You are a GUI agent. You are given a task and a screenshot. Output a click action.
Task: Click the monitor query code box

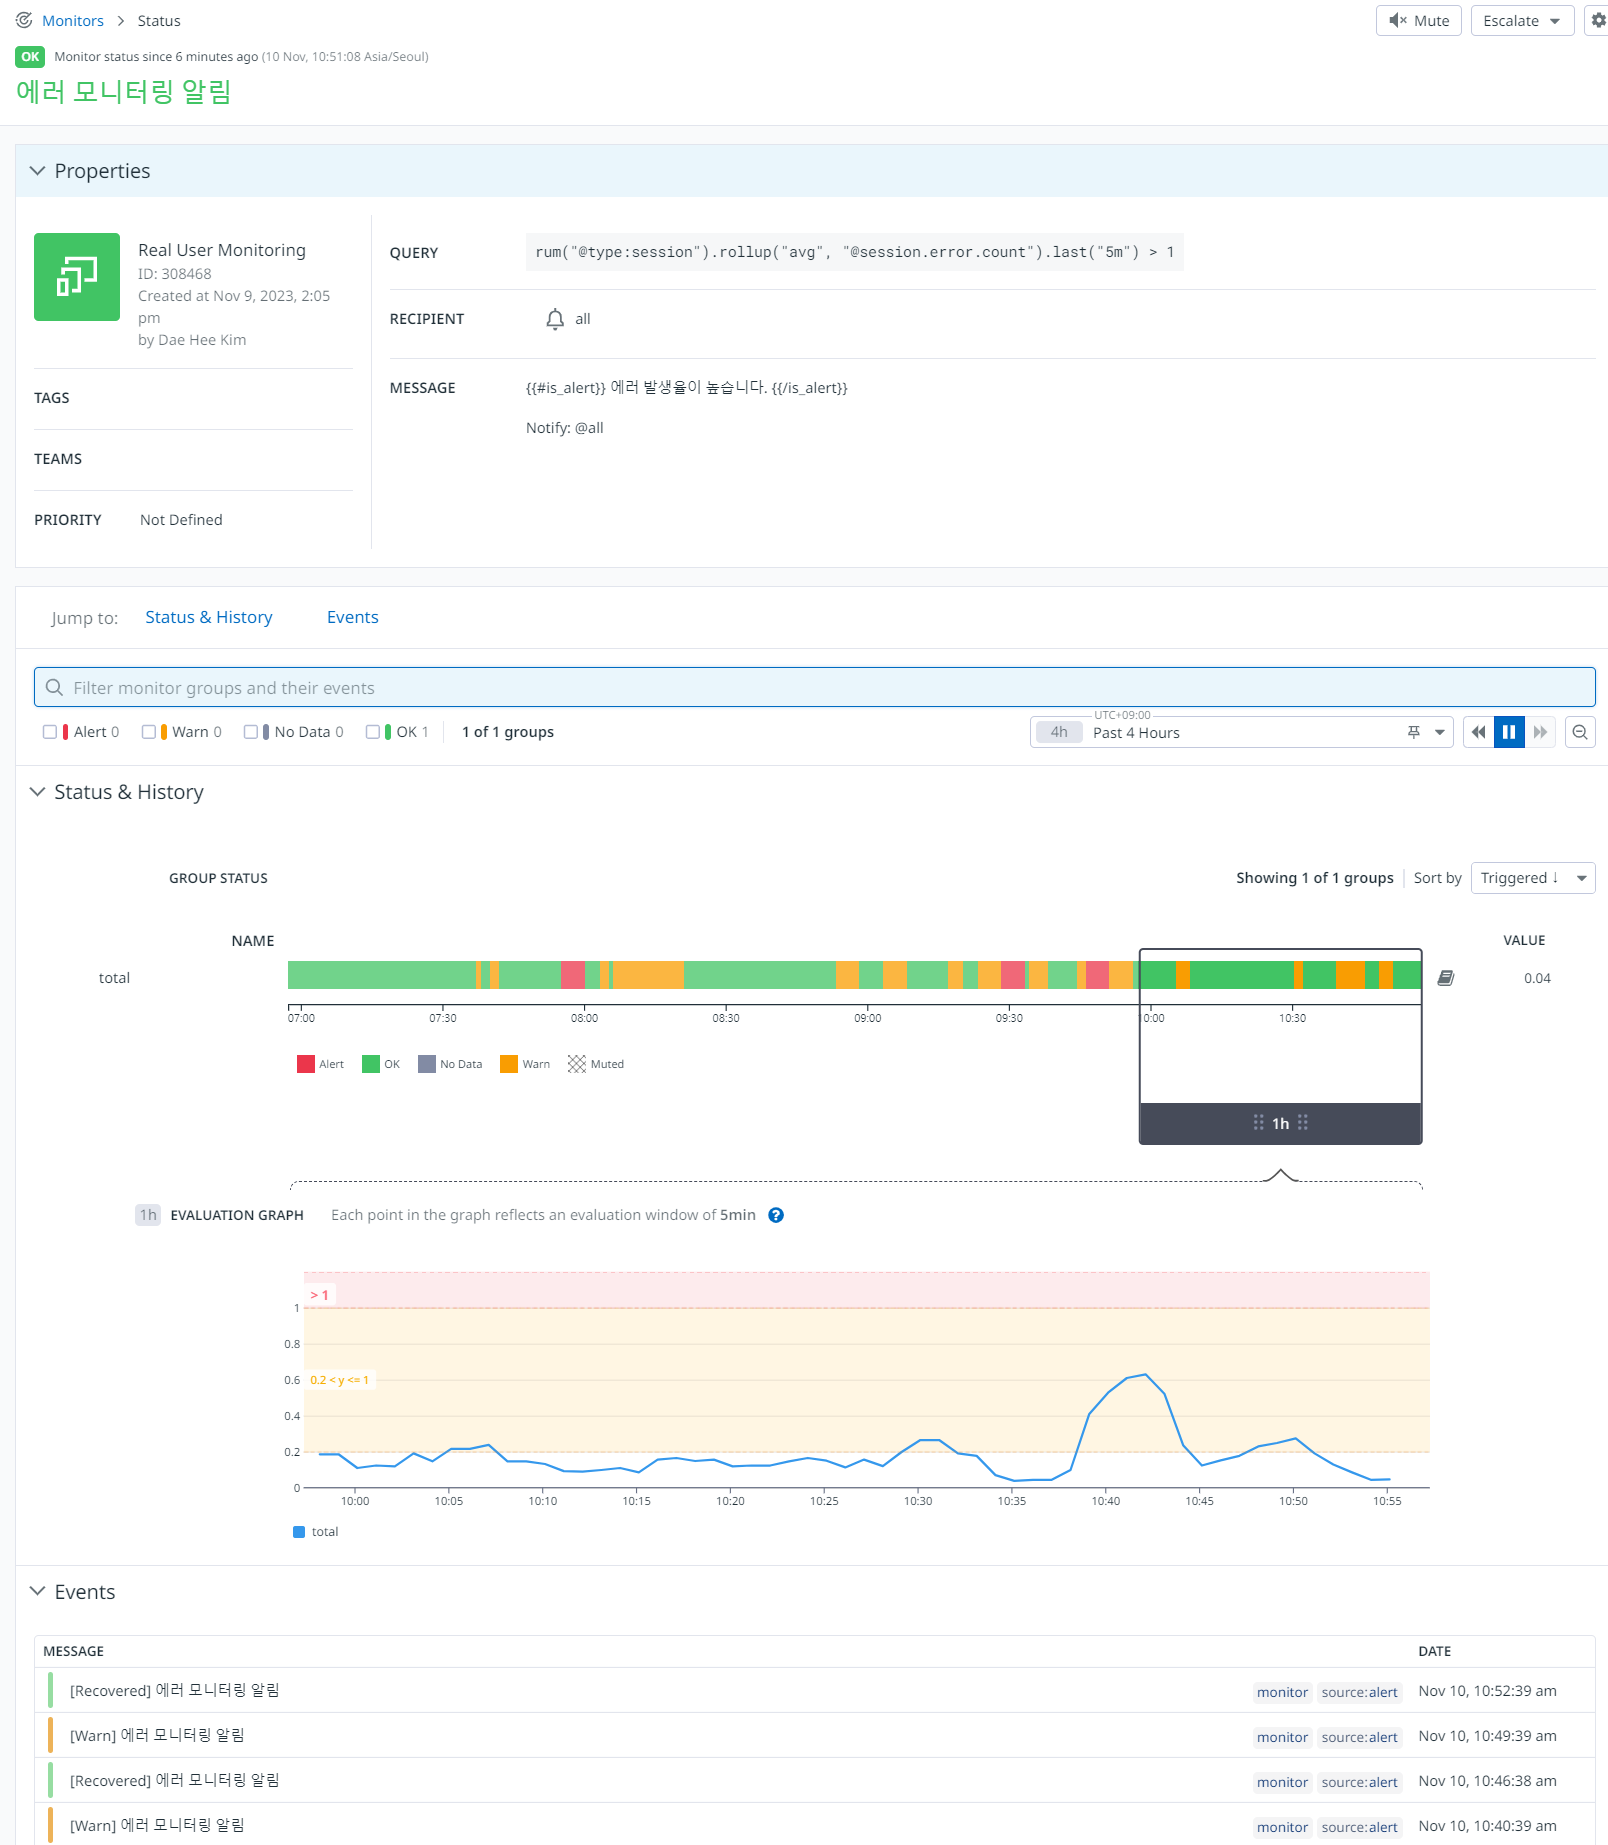(855, 252)
